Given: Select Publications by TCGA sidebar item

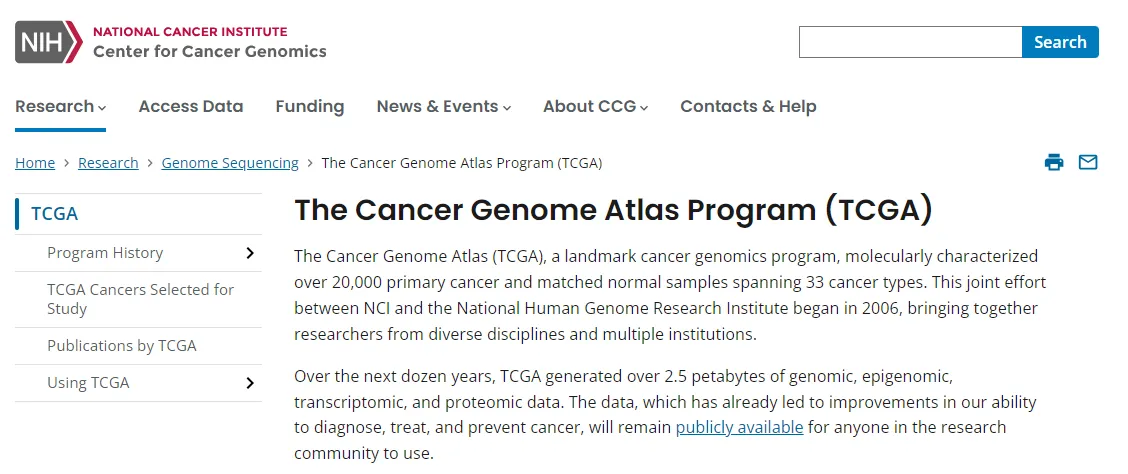Looking at the screenshot, I should click(x=122, y=346).
